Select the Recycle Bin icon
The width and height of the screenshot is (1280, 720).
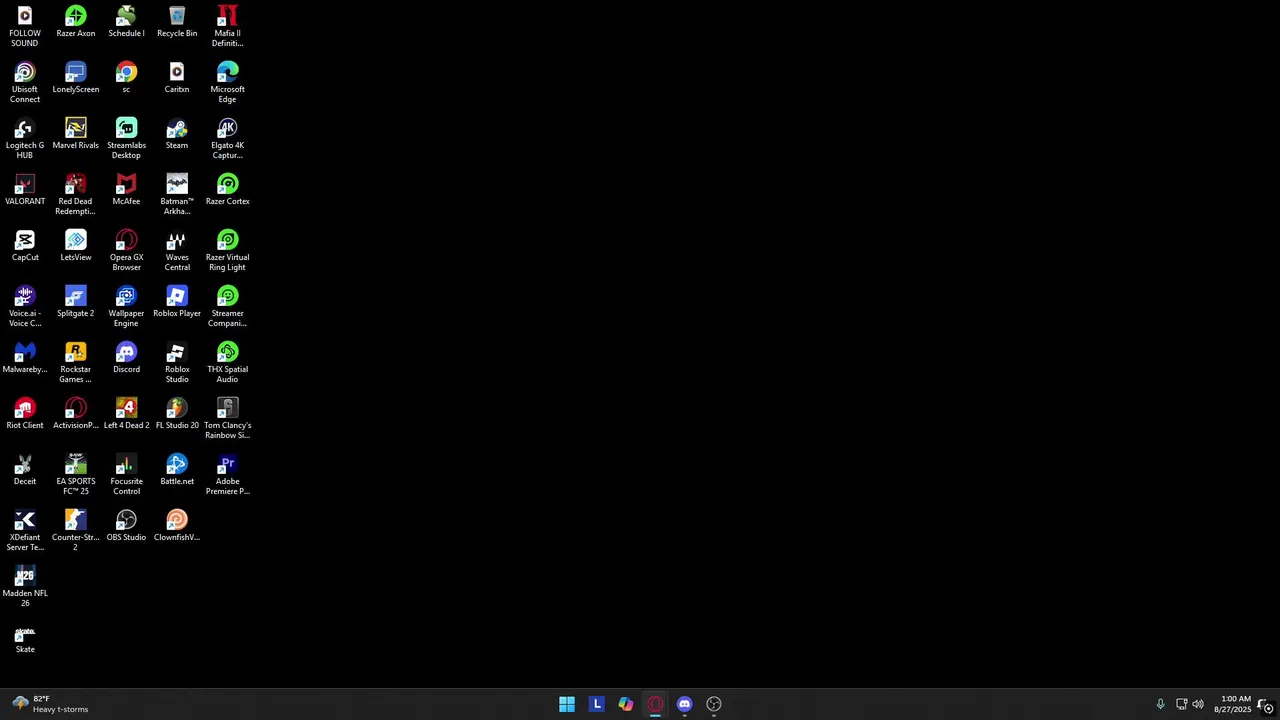click(177, 22)
